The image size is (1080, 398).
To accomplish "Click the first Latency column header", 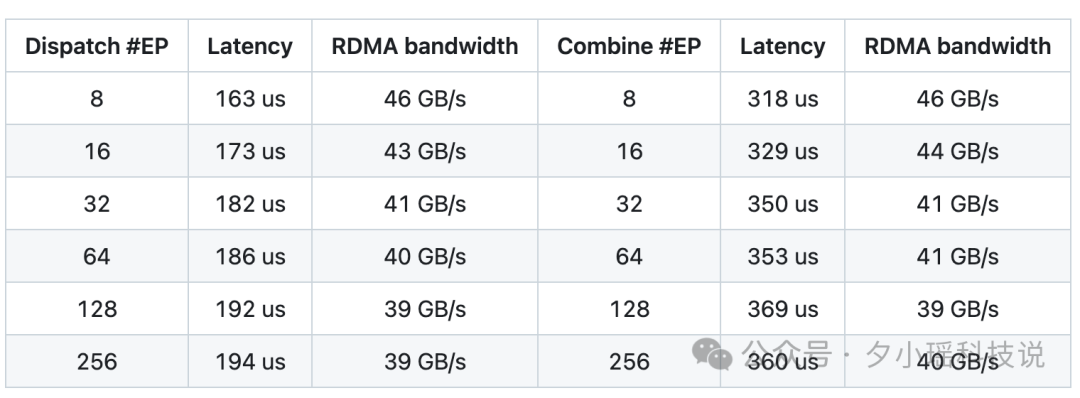I will coord(250,46).
